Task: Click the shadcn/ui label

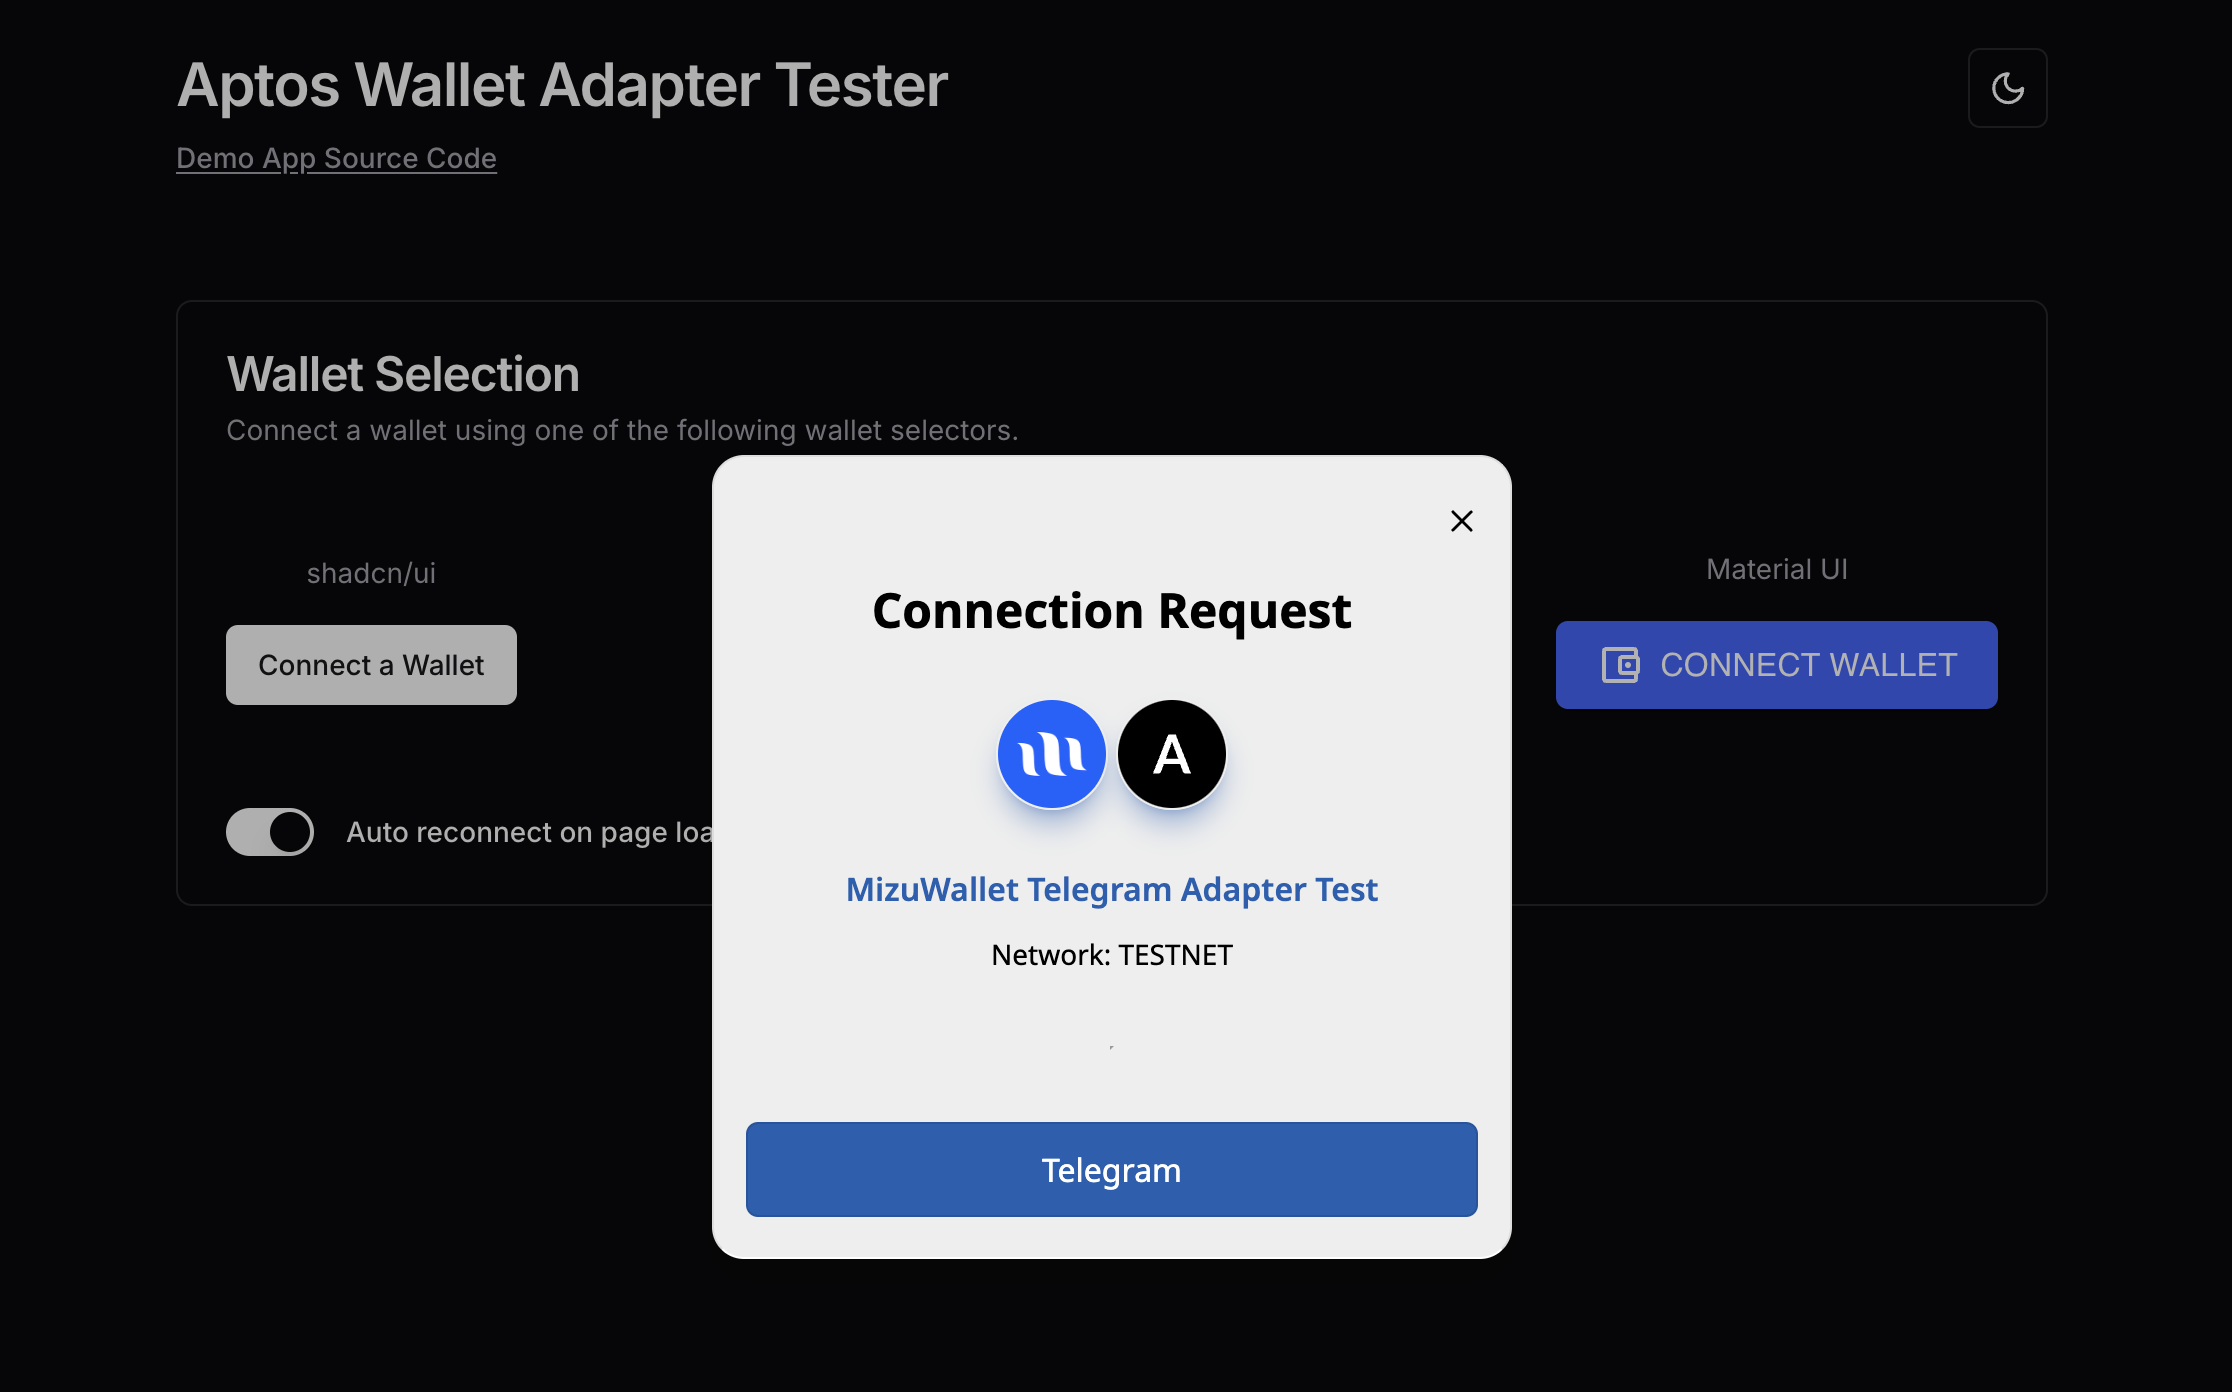Action: (371, 573)
